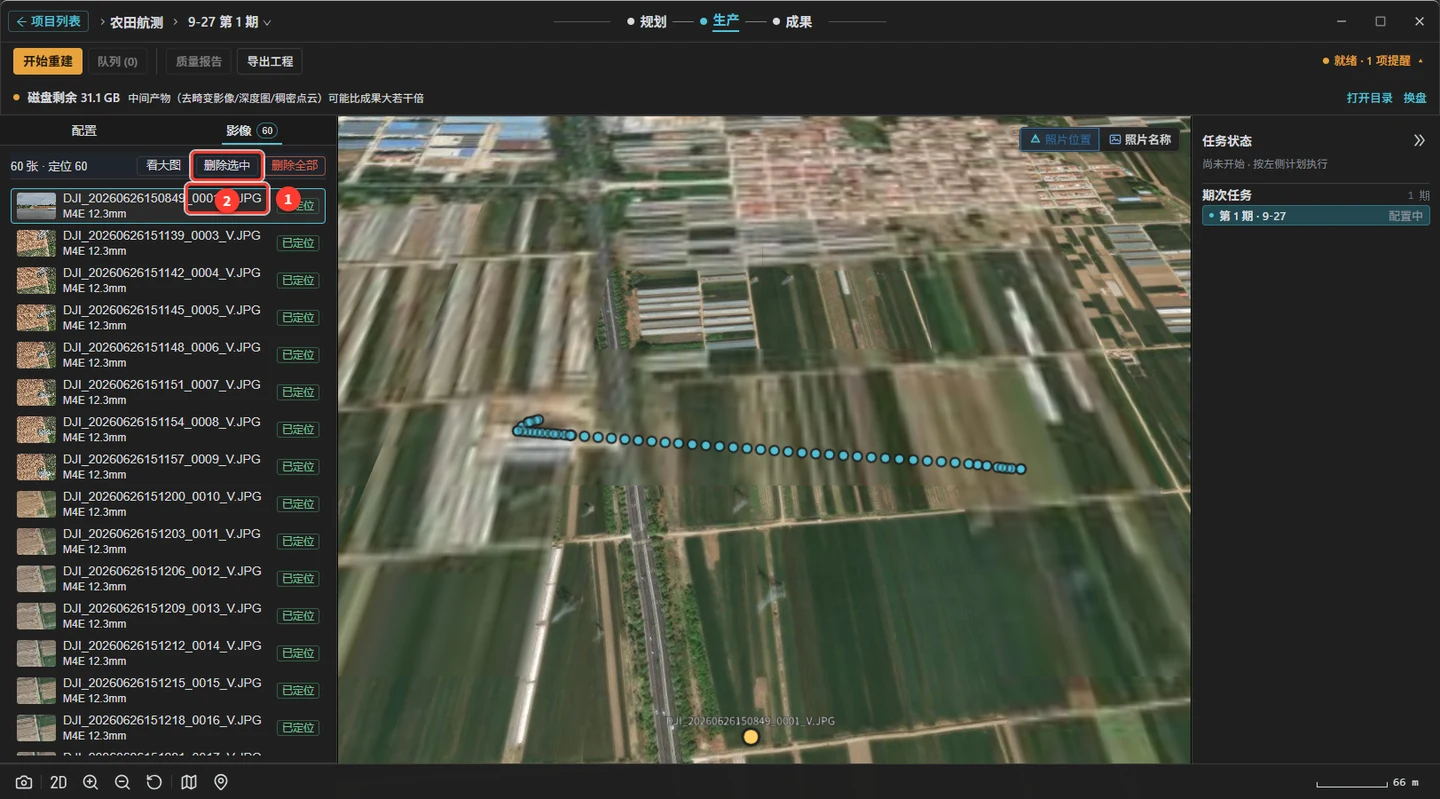Viewport: 1440px width, 799px height.
Task: Click the 换盘 link
Action: coord(1415,98)
